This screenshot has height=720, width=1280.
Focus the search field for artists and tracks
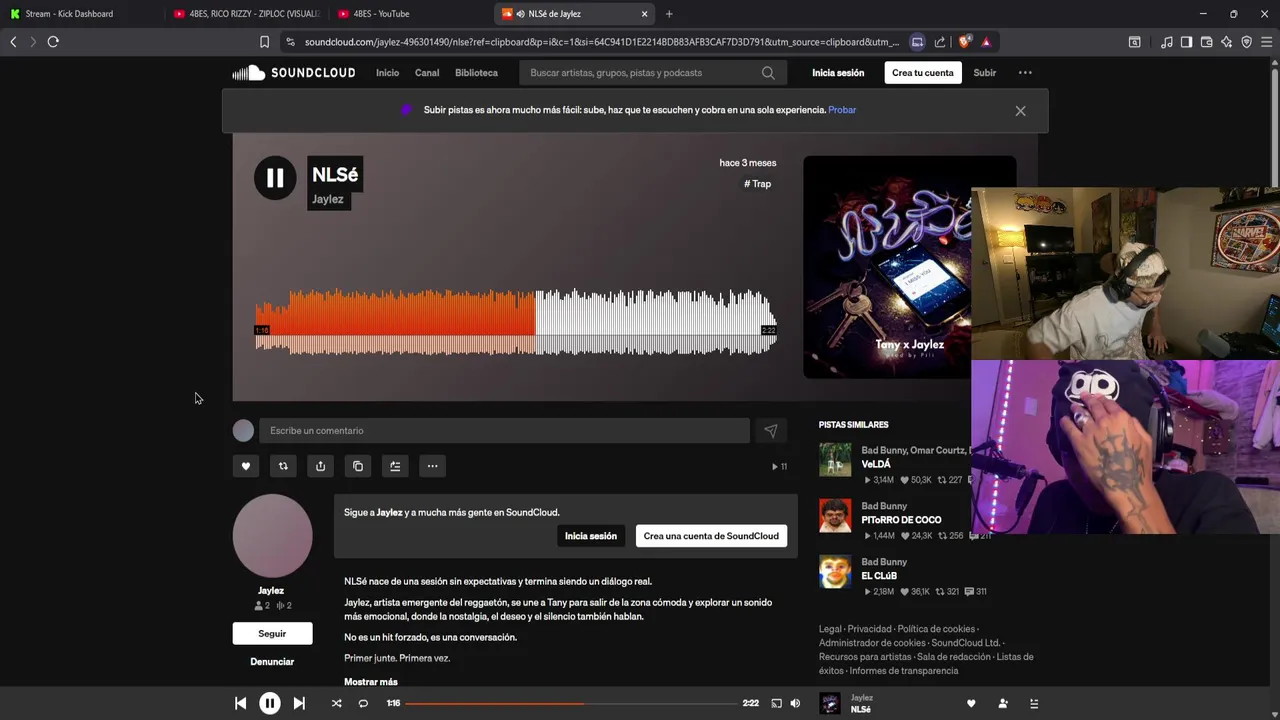click(x=642, y=73)
